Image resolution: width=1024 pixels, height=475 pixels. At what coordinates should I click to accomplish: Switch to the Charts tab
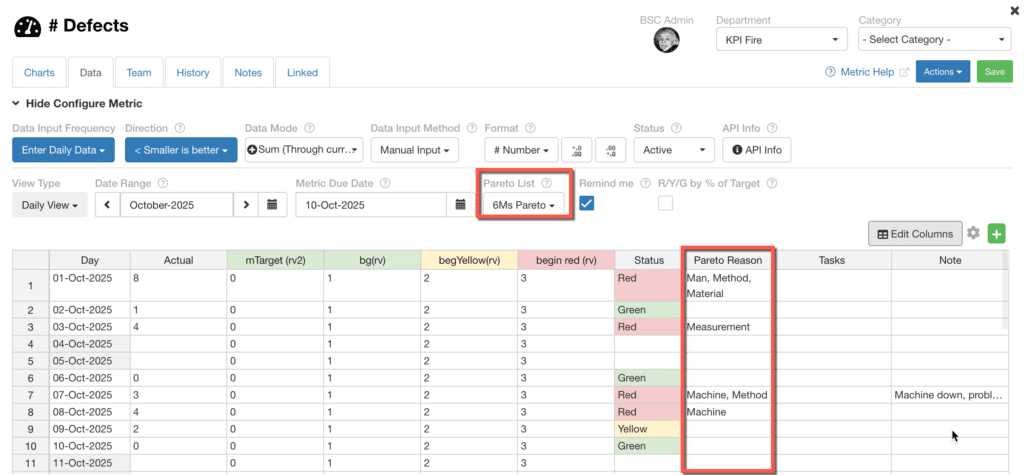click(x=39, y=72)
